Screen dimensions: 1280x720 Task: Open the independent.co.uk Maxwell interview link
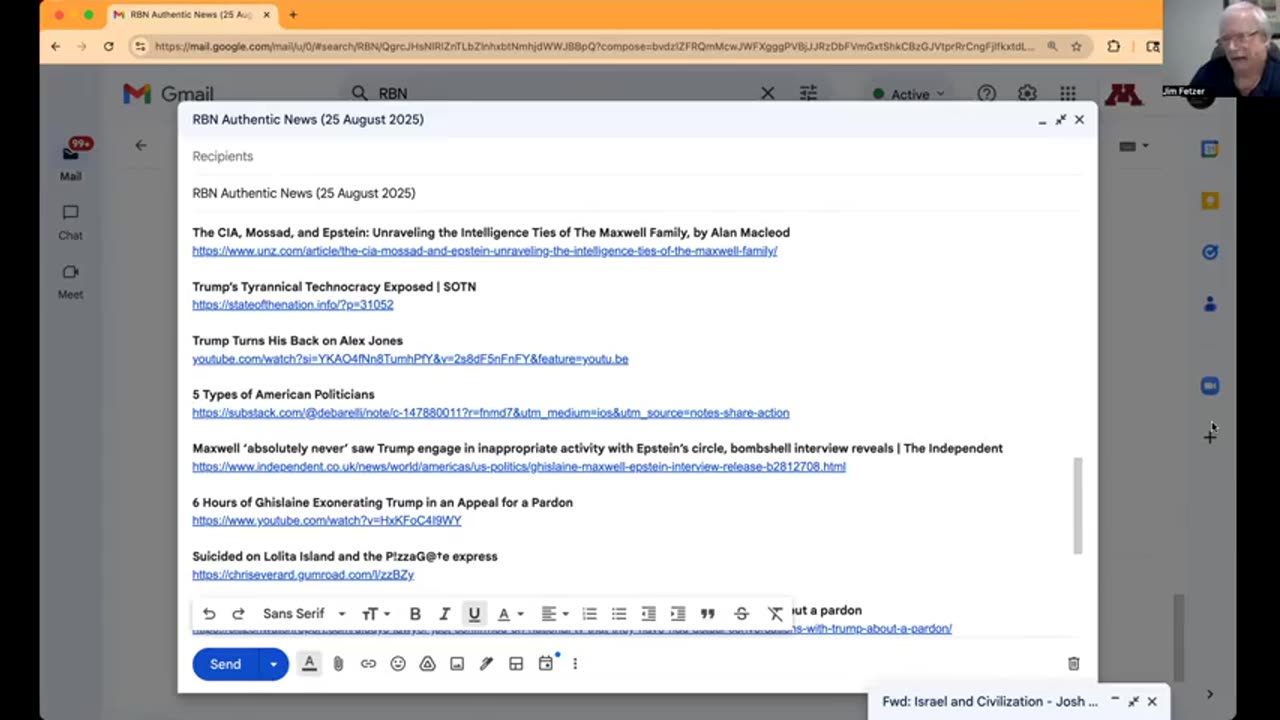(x=519, y=467)
